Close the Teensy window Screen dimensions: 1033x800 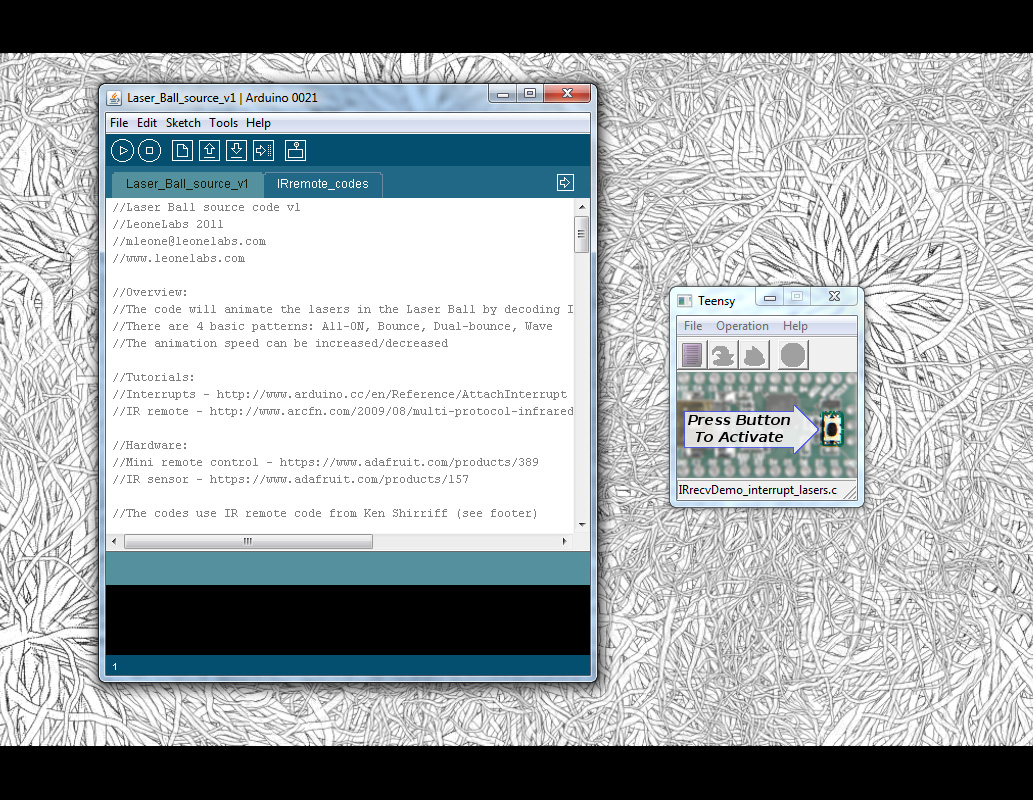tap(835, 297)
